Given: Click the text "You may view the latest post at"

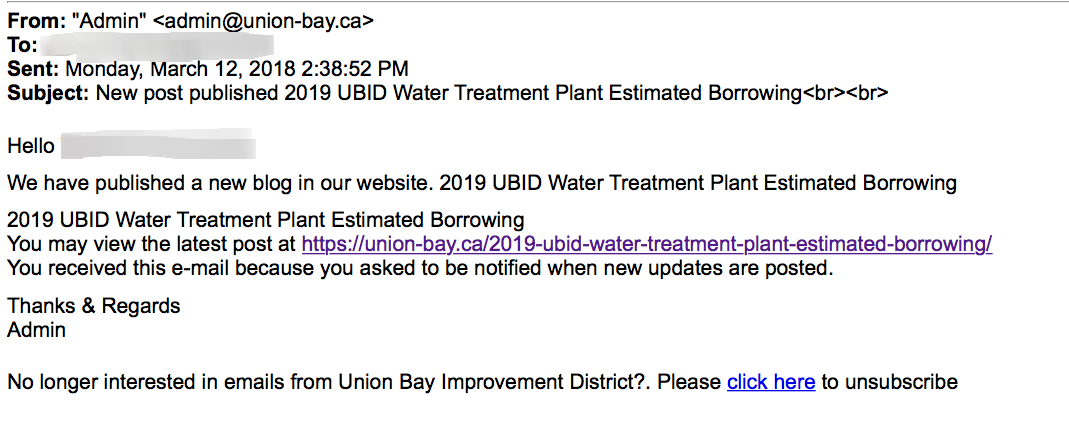Looking at the screenshot, I should [x=152, y=244].
